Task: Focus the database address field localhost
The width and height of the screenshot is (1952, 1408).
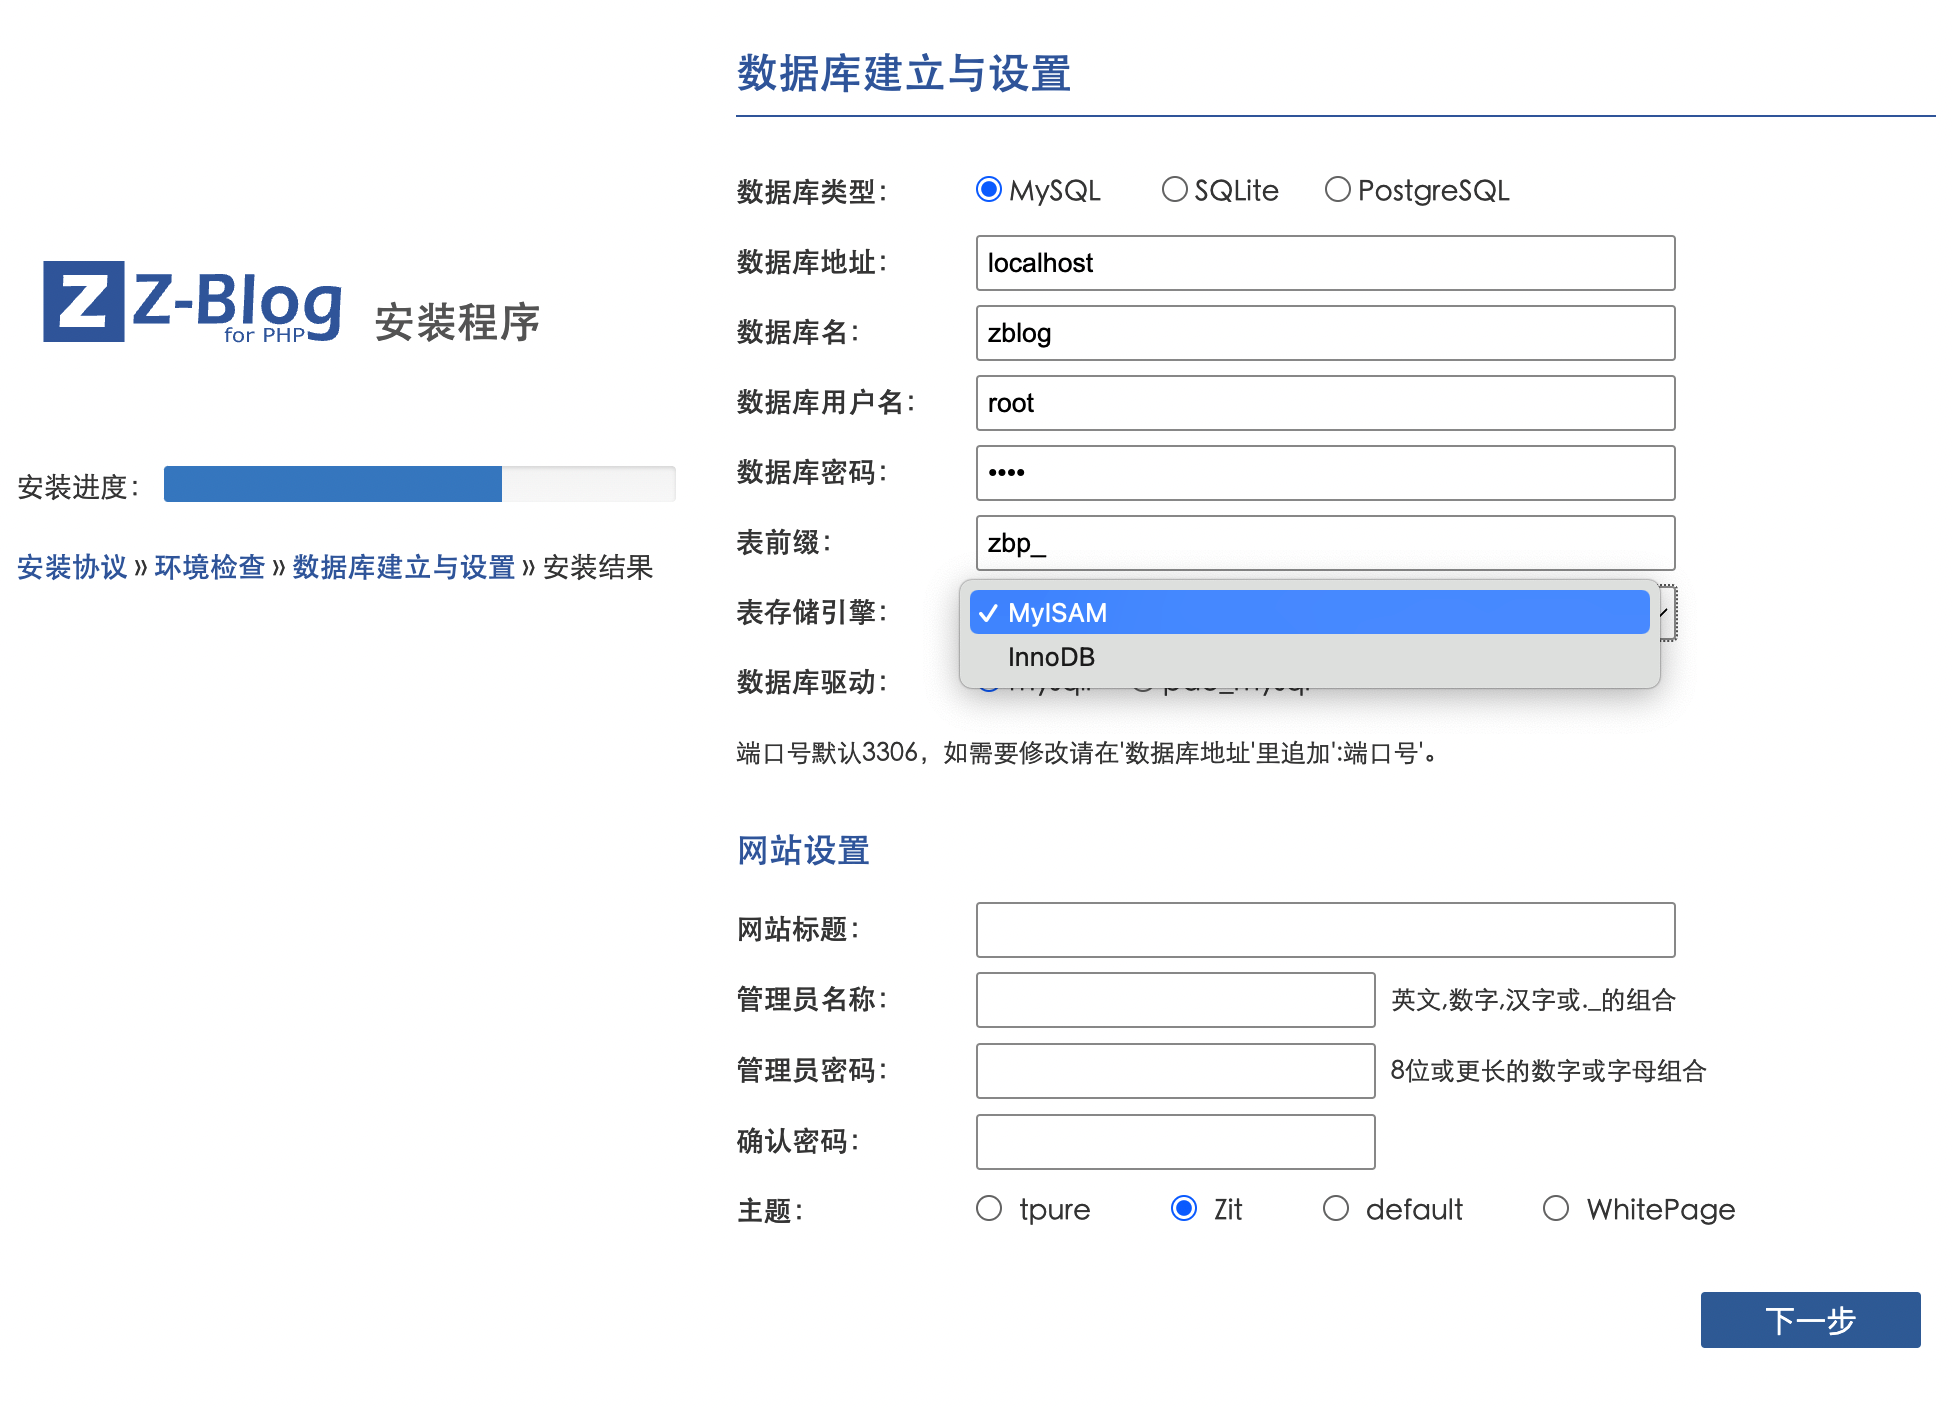Action: pyautogui.click(x=1325, y=263)
